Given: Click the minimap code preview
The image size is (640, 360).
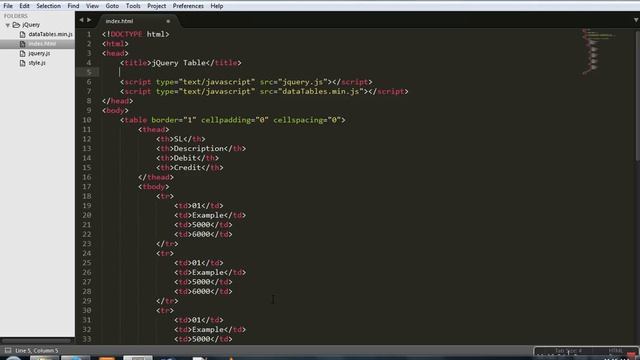Looking at the screenshot, I should pyautogui.click(x=598, y=51).
